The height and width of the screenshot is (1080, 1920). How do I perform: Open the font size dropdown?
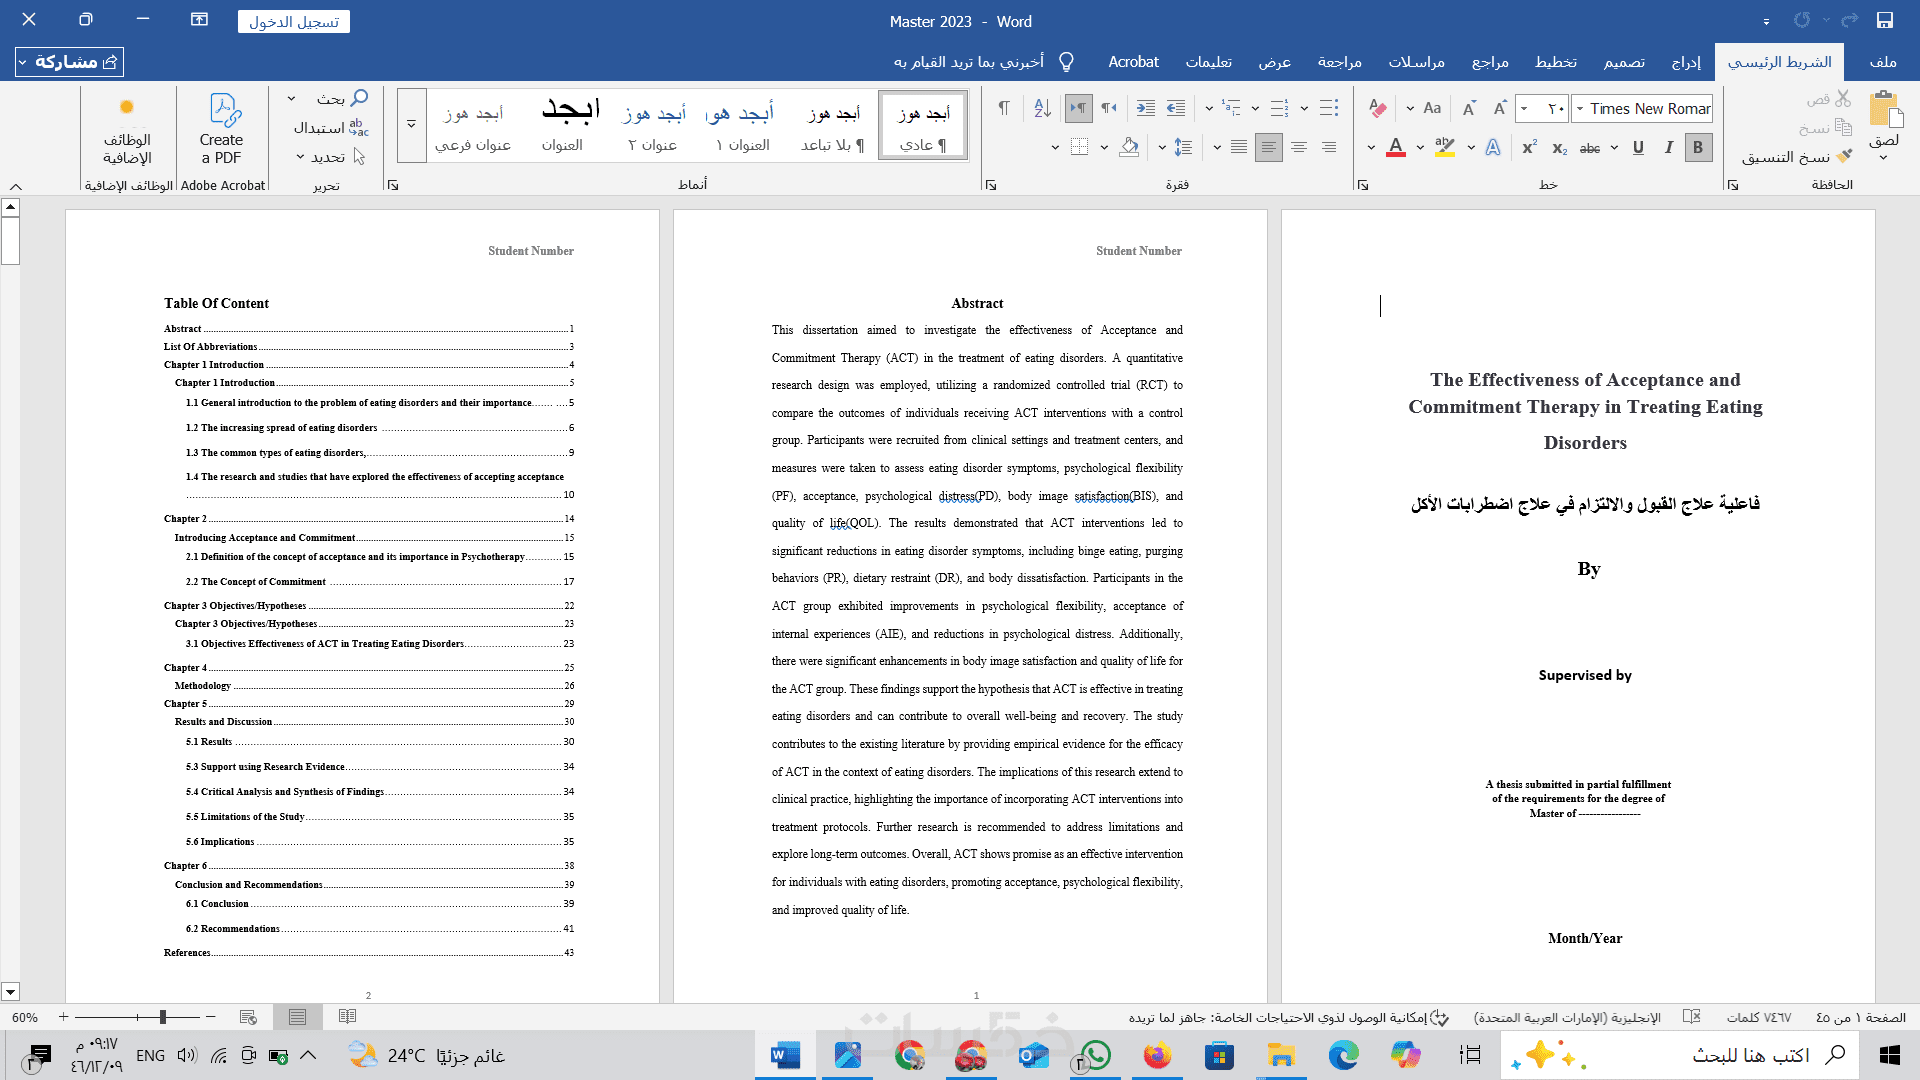pyautogui.click(x=1524, y=109)
